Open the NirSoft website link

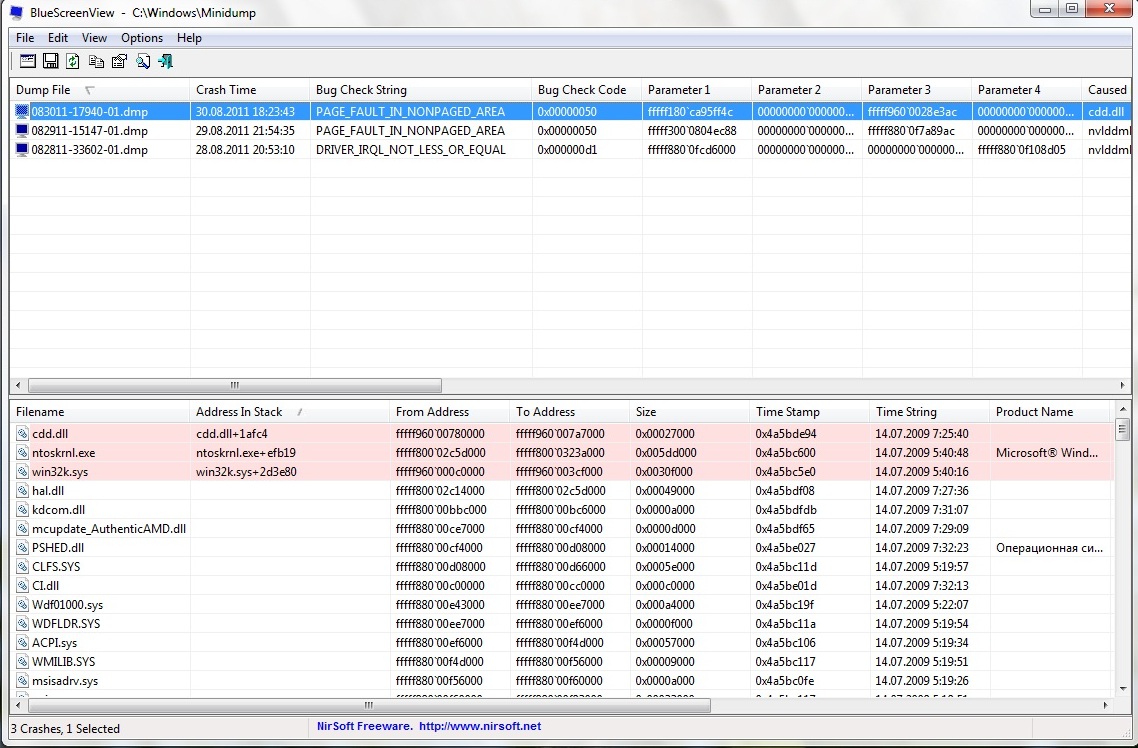tap(427, 726)
